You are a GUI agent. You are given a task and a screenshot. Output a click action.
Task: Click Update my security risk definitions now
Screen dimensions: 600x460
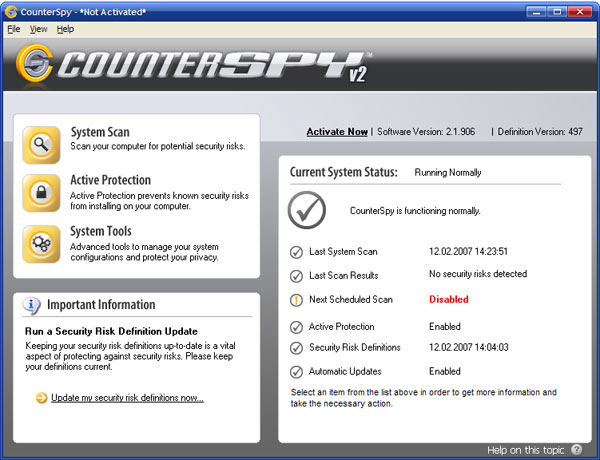pos(127,398)
